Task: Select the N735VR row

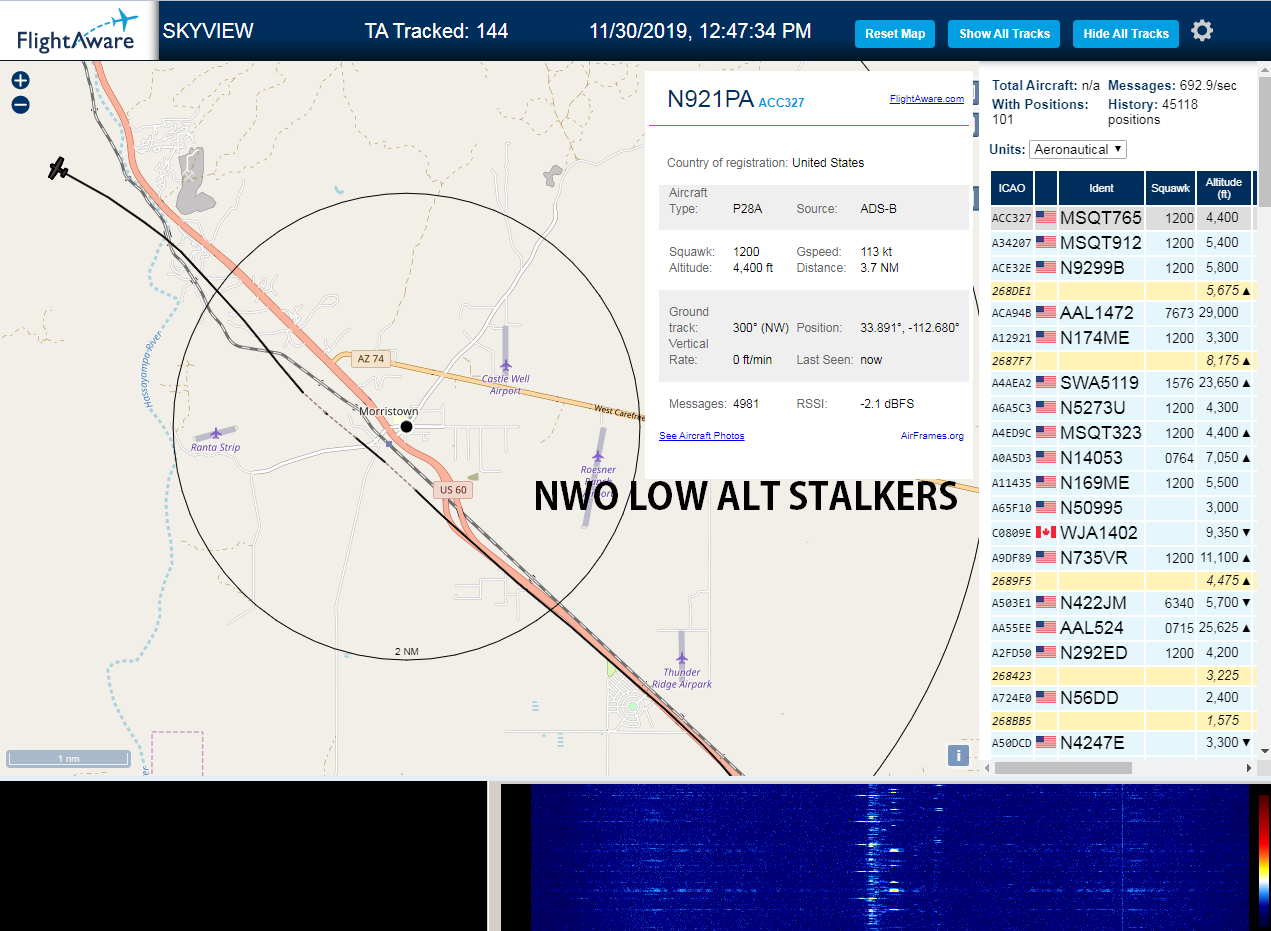Action: pos(1123,558)
